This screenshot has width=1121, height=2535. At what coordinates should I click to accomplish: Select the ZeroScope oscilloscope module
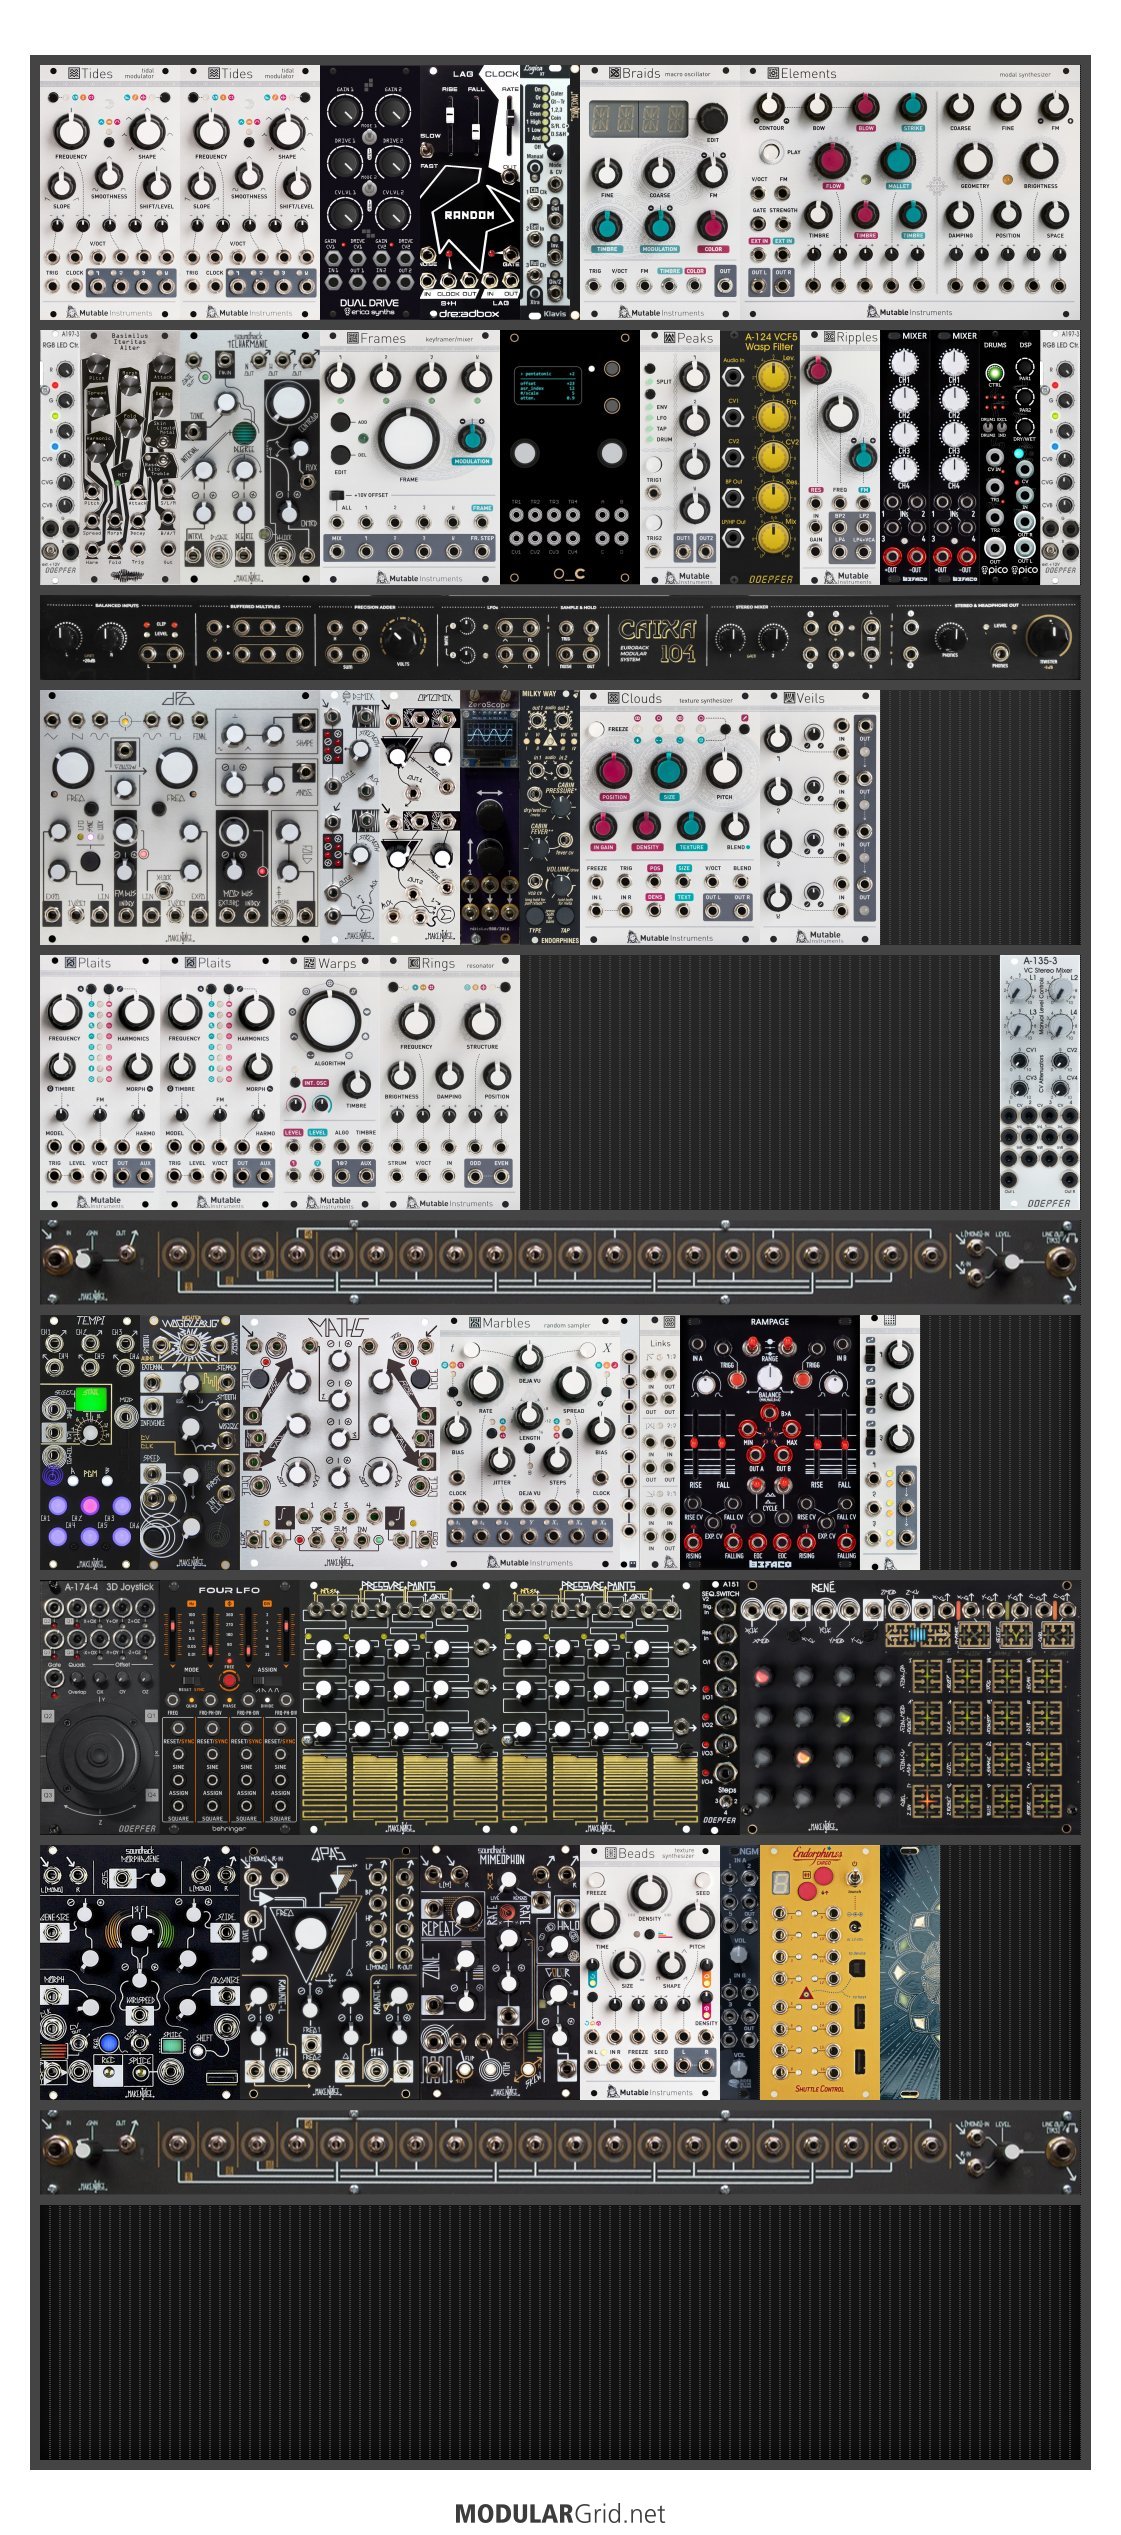(x=490, y=817)
